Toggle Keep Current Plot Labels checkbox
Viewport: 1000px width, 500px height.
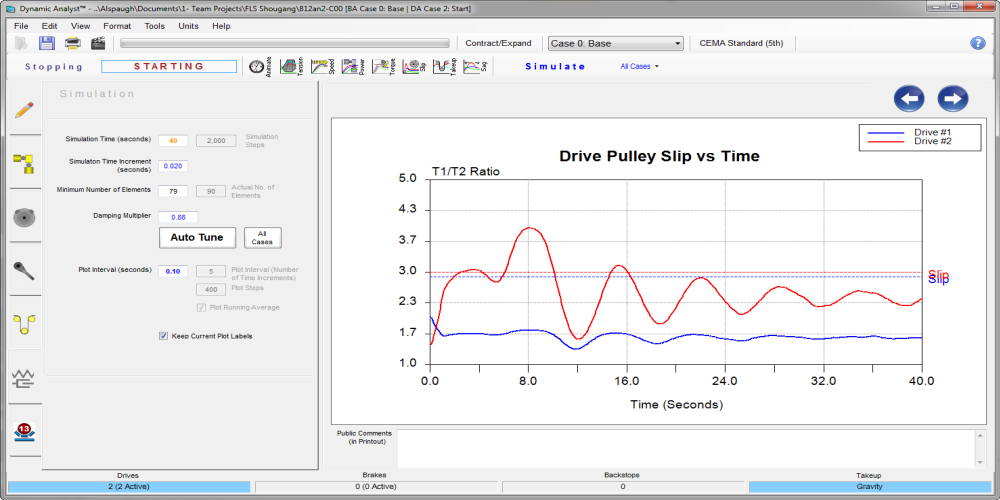[x=163, y=335]
